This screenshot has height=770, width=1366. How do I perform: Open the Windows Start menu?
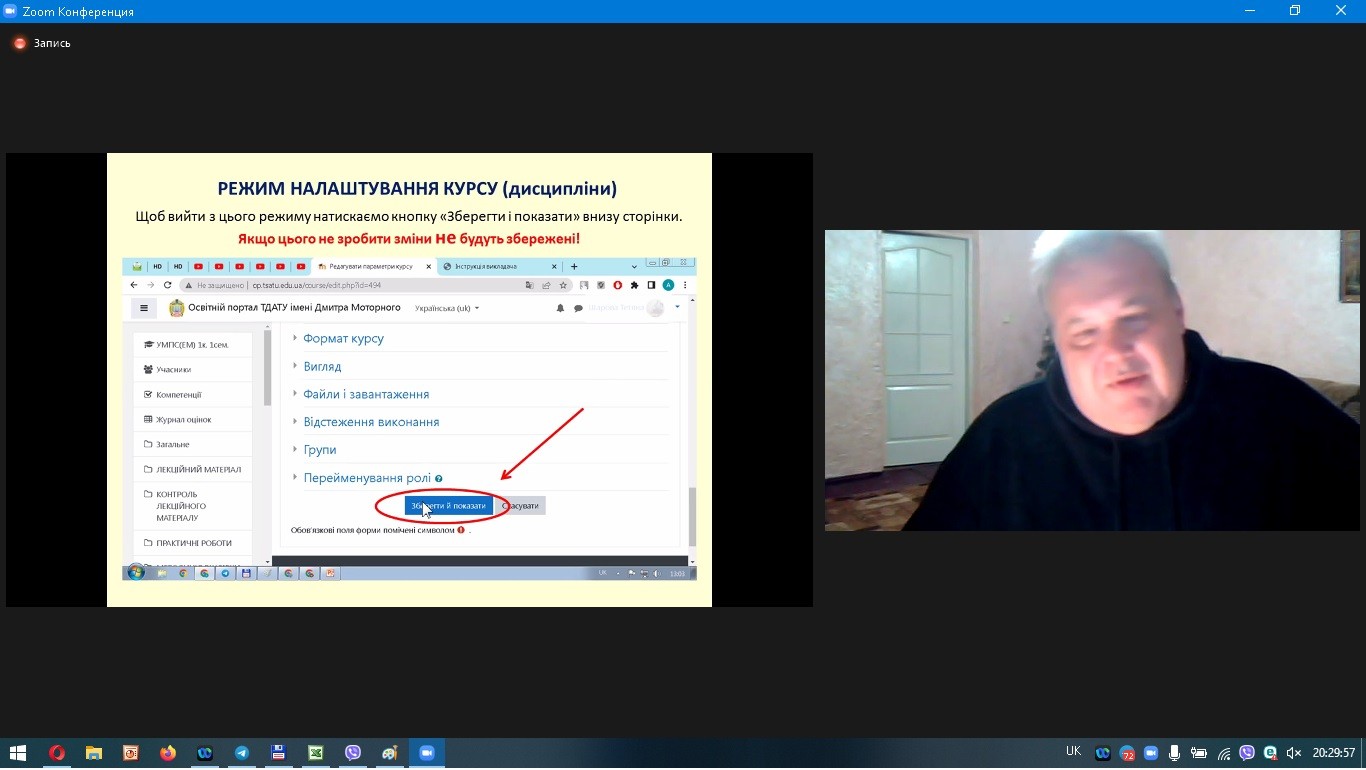[18, 753]
